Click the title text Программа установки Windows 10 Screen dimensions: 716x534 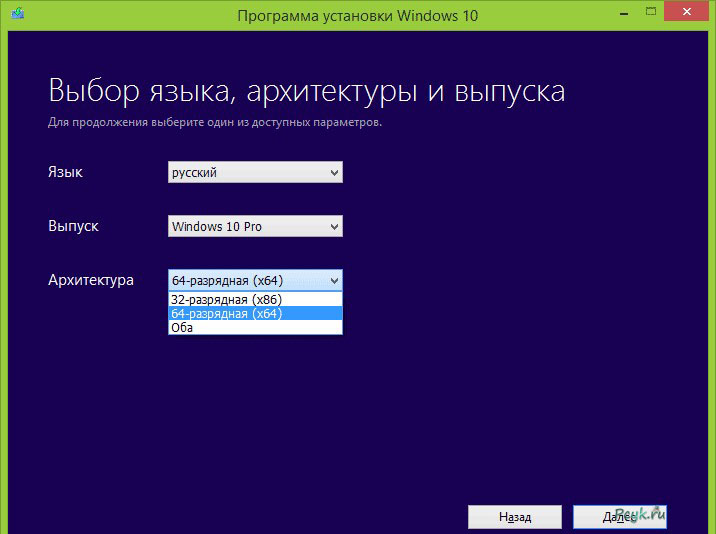click(358, 16)
